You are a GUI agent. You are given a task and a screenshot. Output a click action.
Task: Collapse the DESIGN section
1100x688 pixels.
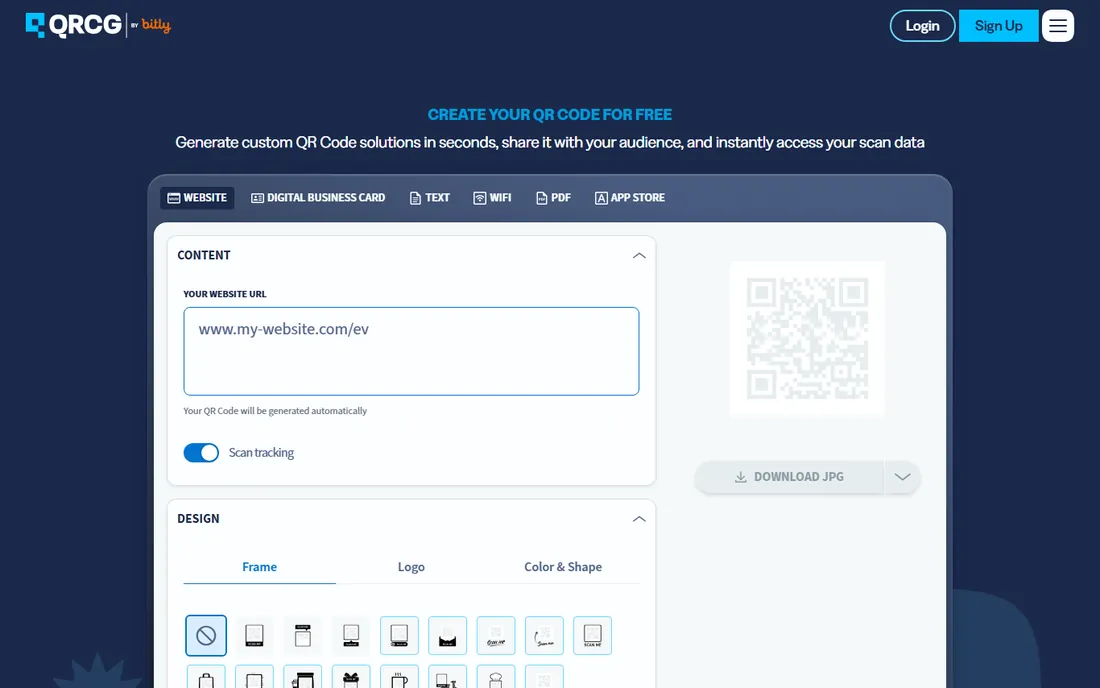click(x=639, y=519)
